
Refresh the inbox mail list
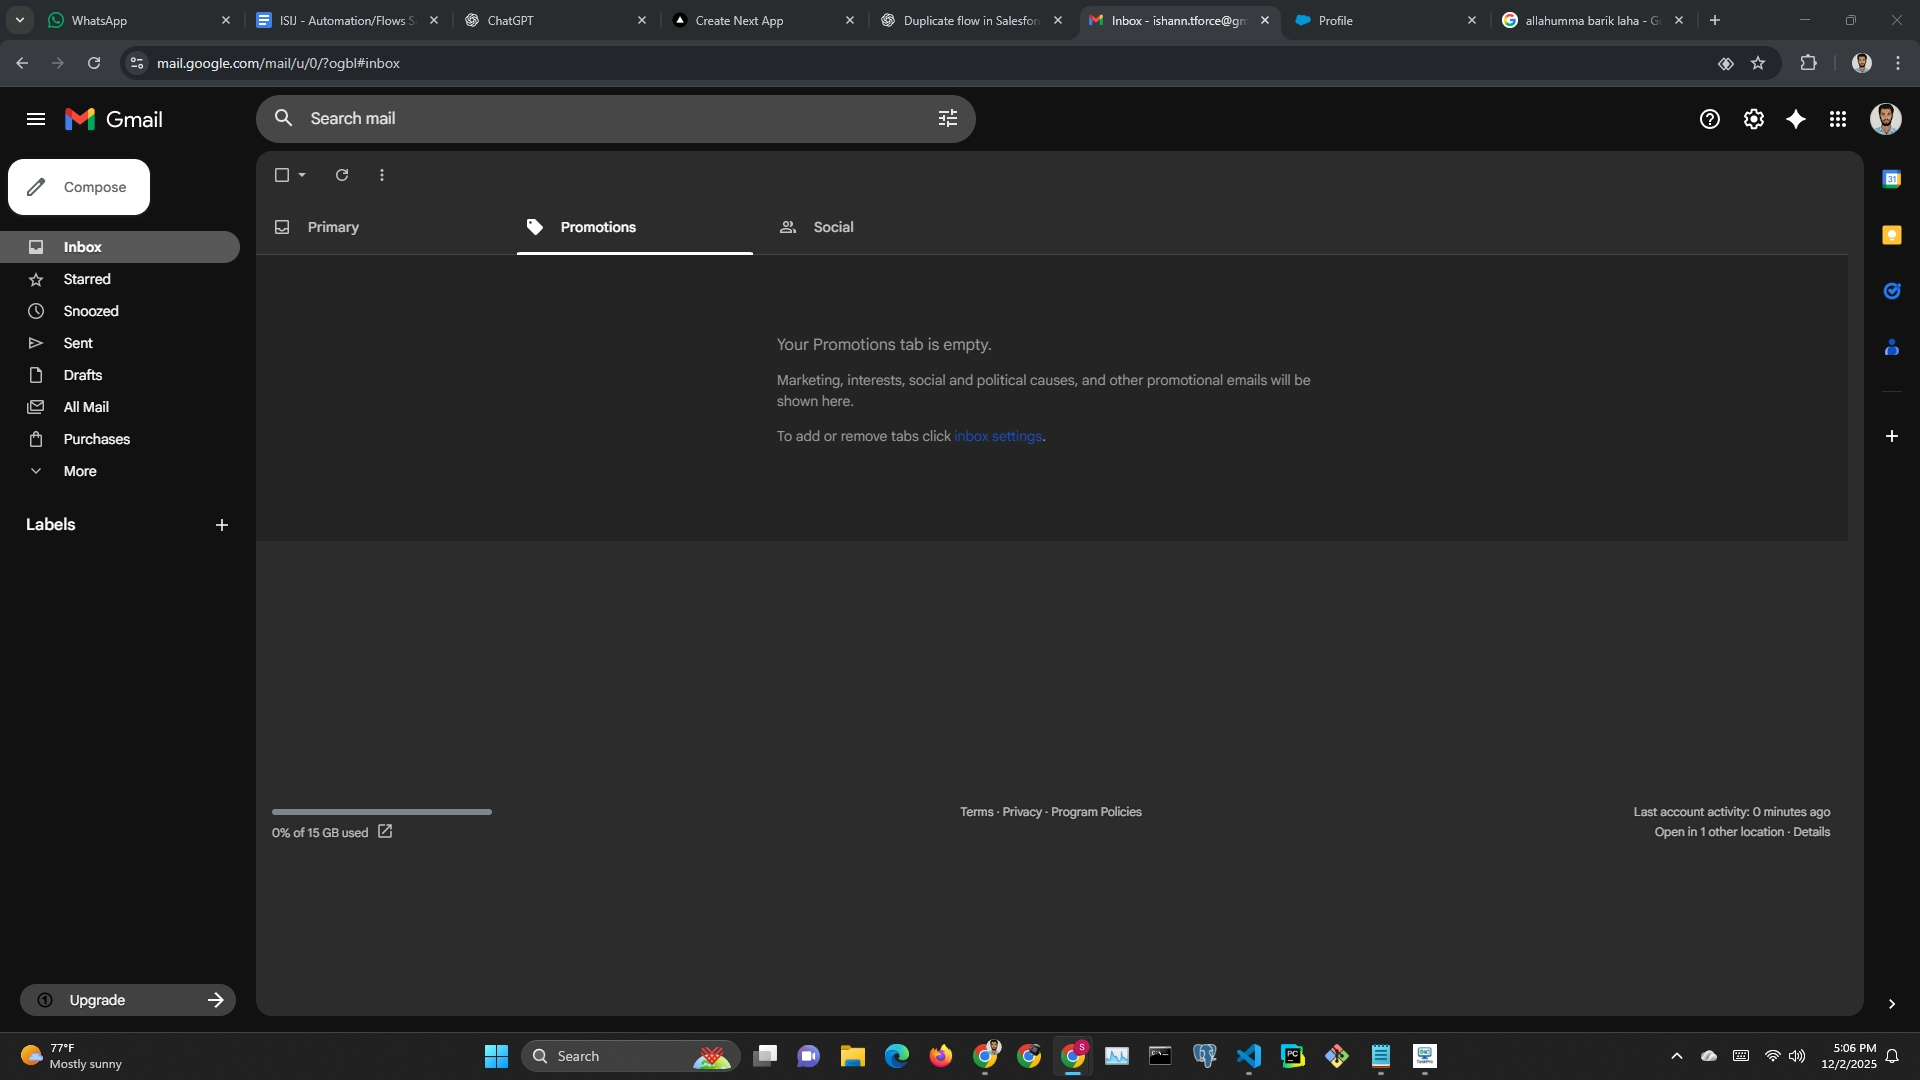coord(342,175)
